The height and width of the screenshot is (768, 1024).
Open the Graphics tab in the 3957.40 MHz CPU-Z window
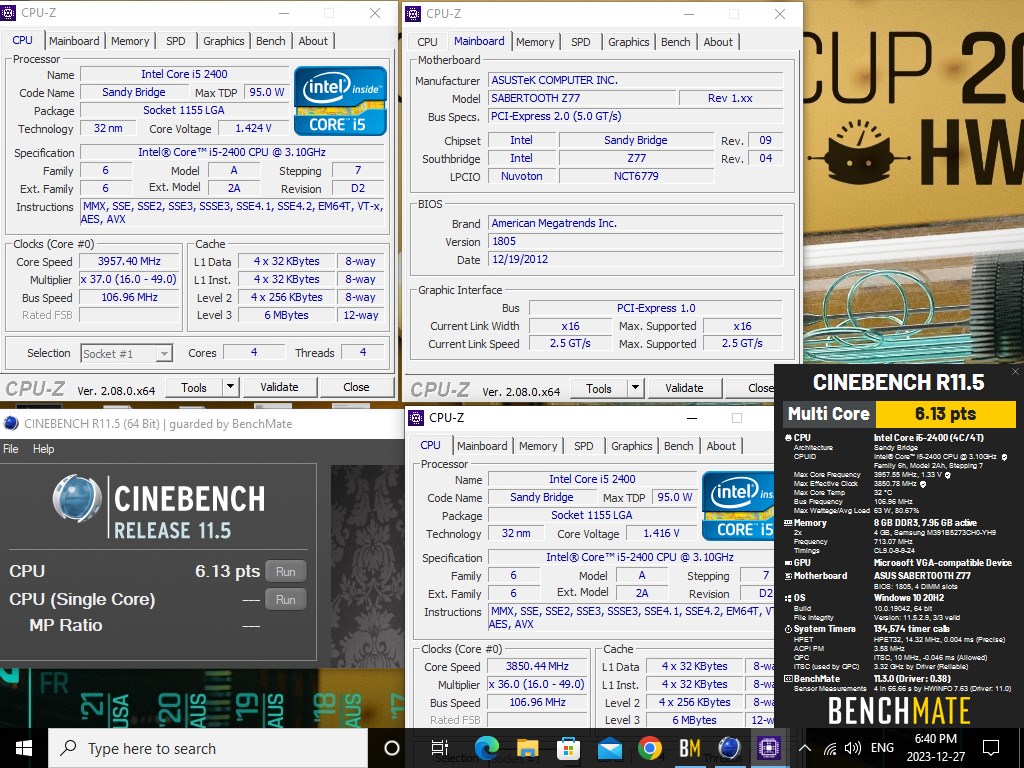(x=223, y=40)
